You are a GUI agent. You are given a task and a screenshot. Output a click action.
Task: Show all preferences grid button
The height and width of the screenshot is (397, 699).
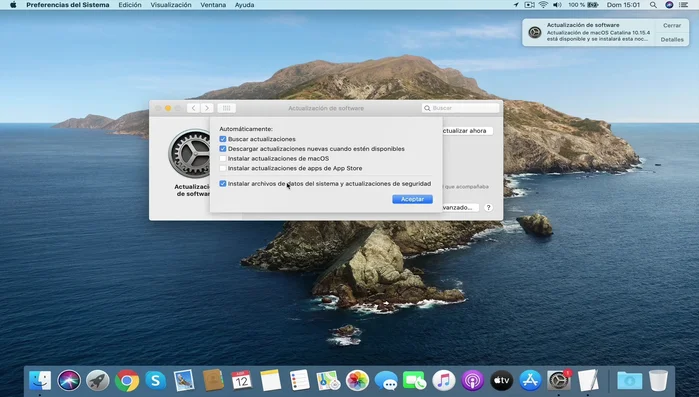226,108
